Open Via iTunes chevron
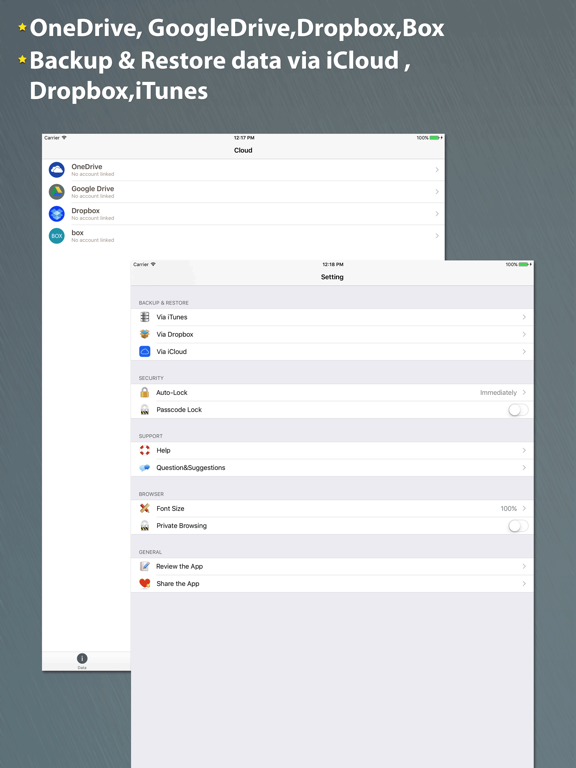This screenshot has height=768, width=576. 524,317
